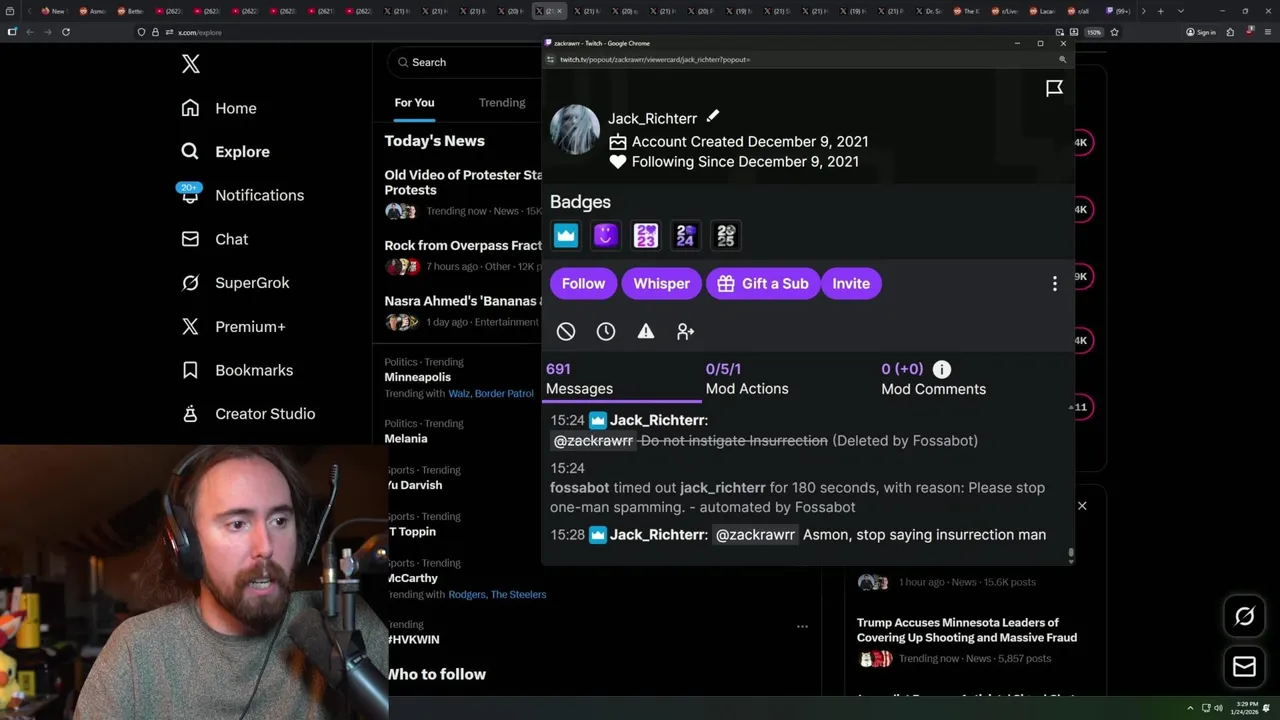
Task: Click the warn user triangle icon
Action: (x=646, y=331)
